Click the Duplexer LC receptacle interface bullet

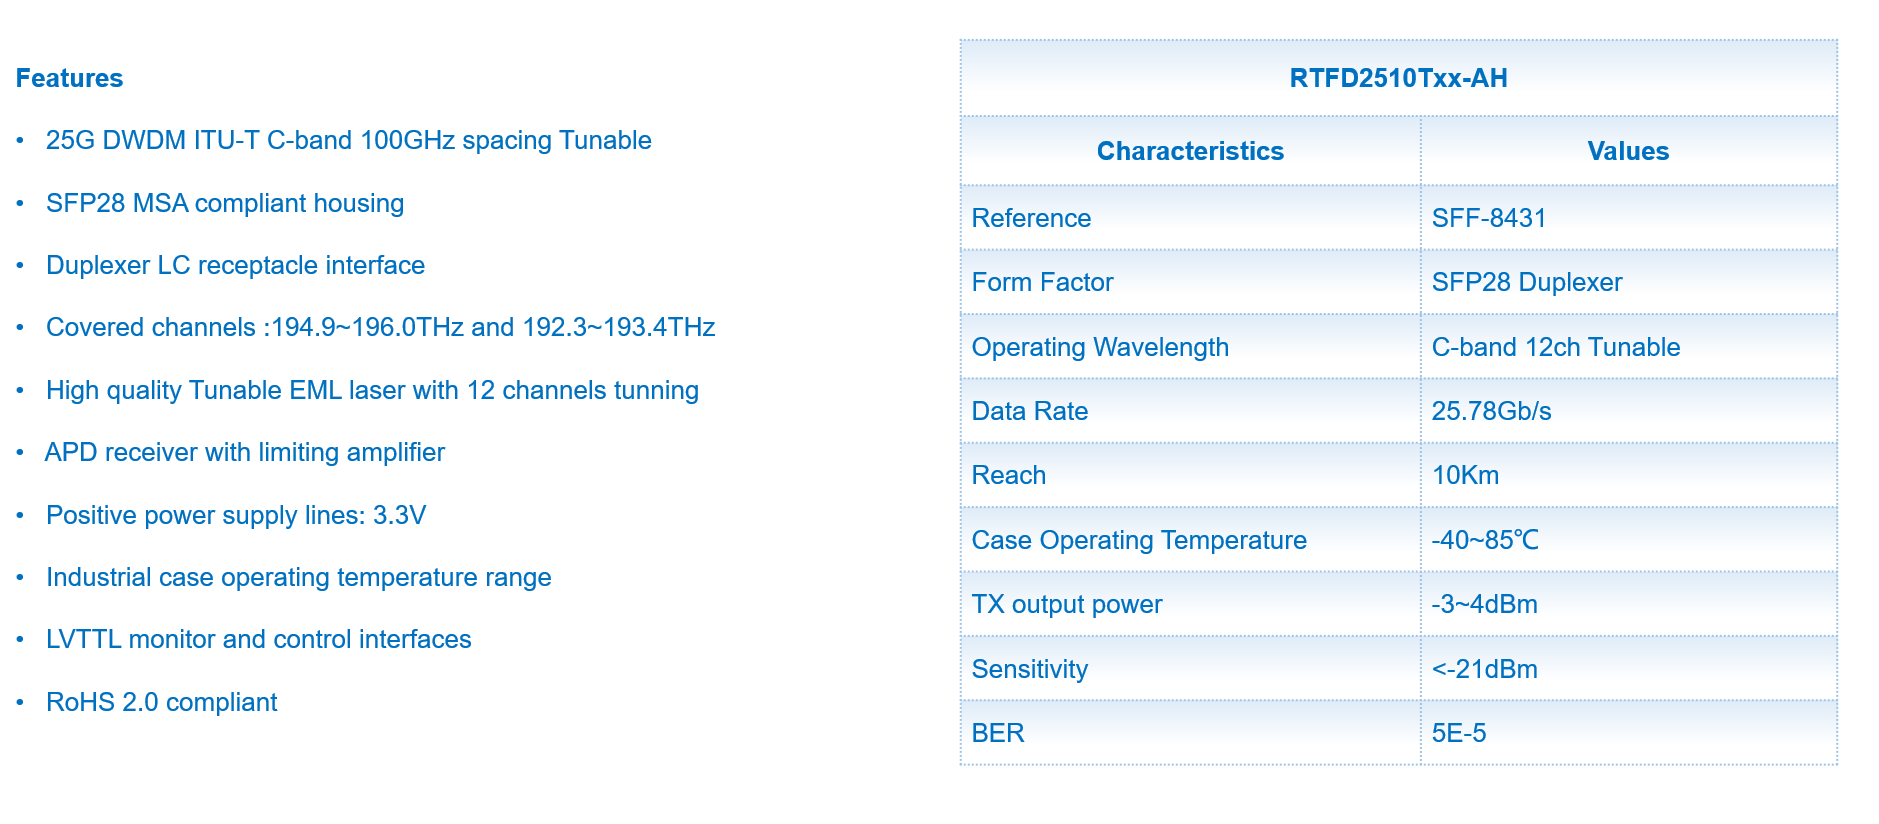pos(235,265)
